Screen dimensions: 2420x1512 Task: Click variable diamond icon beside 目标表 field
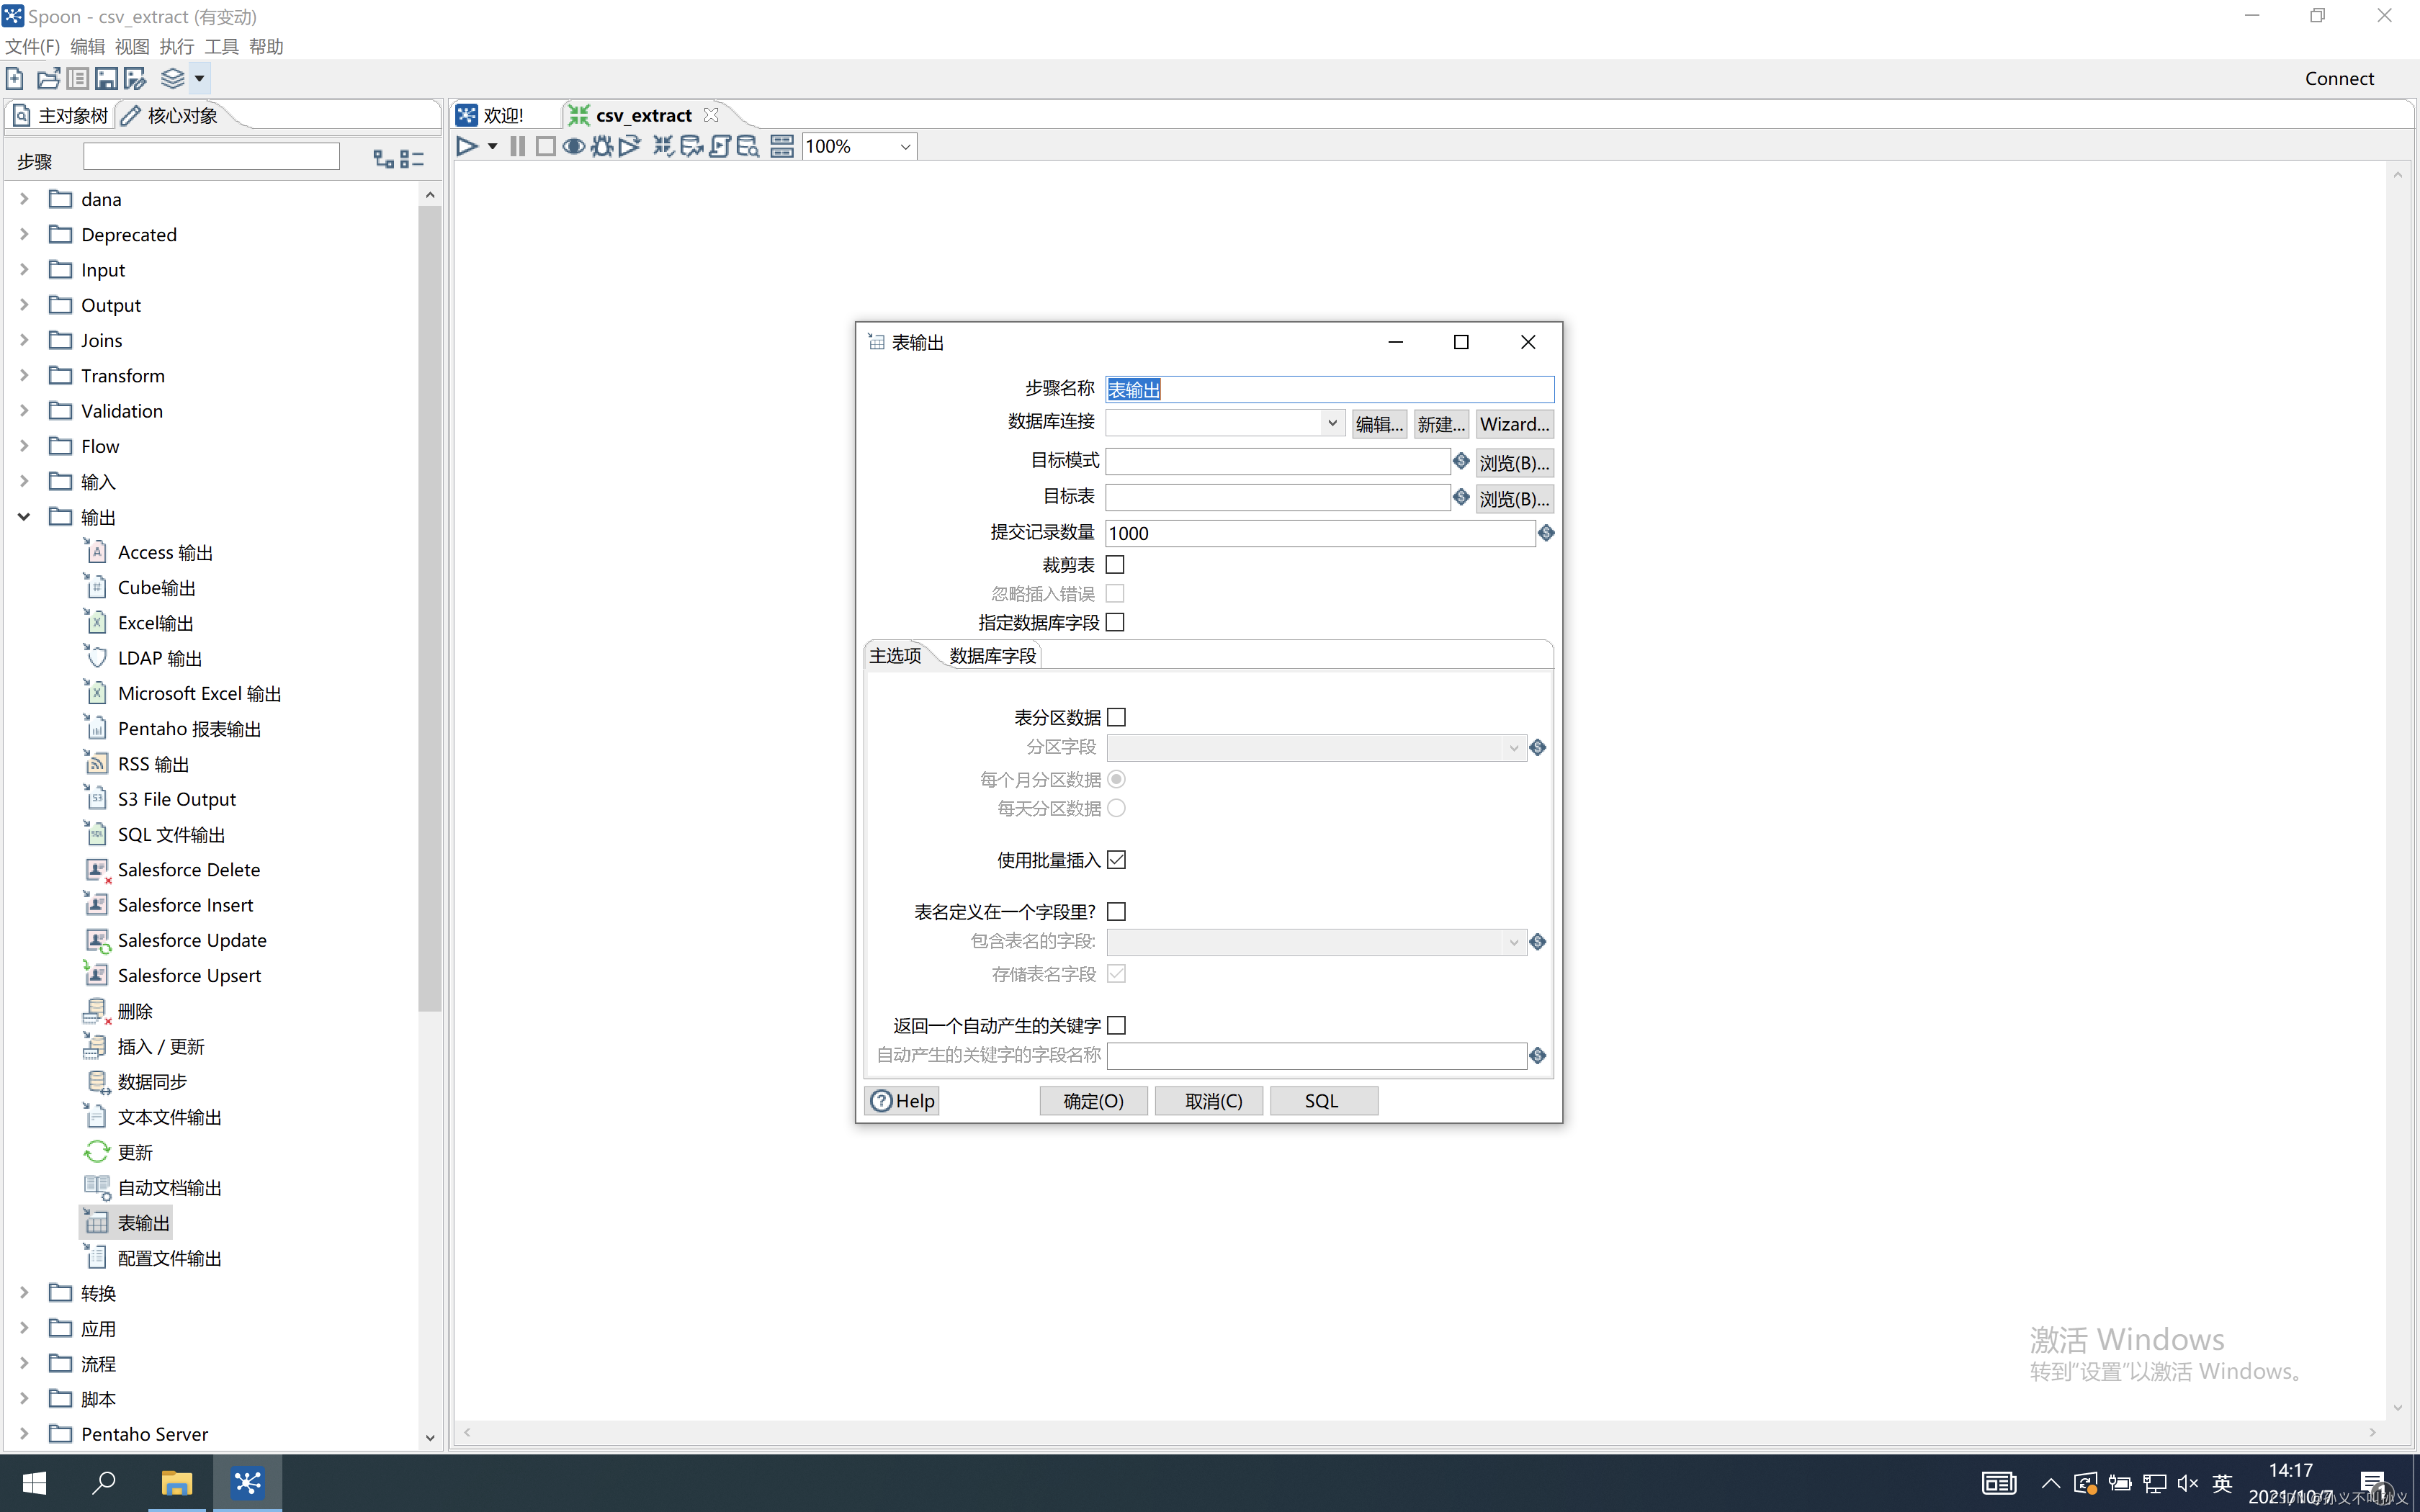1461,497
